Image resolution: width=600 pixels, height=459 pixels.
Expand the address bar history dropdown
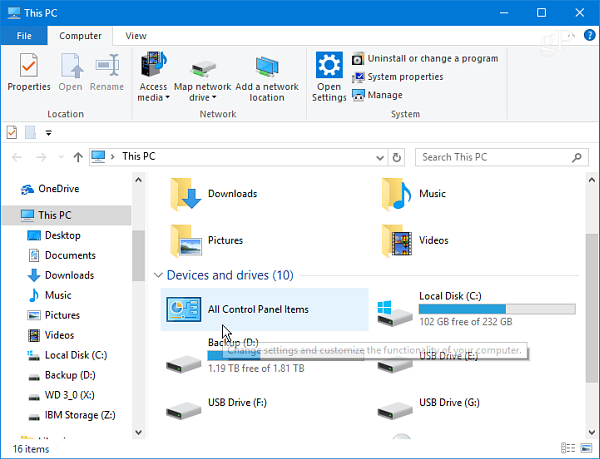380,158
